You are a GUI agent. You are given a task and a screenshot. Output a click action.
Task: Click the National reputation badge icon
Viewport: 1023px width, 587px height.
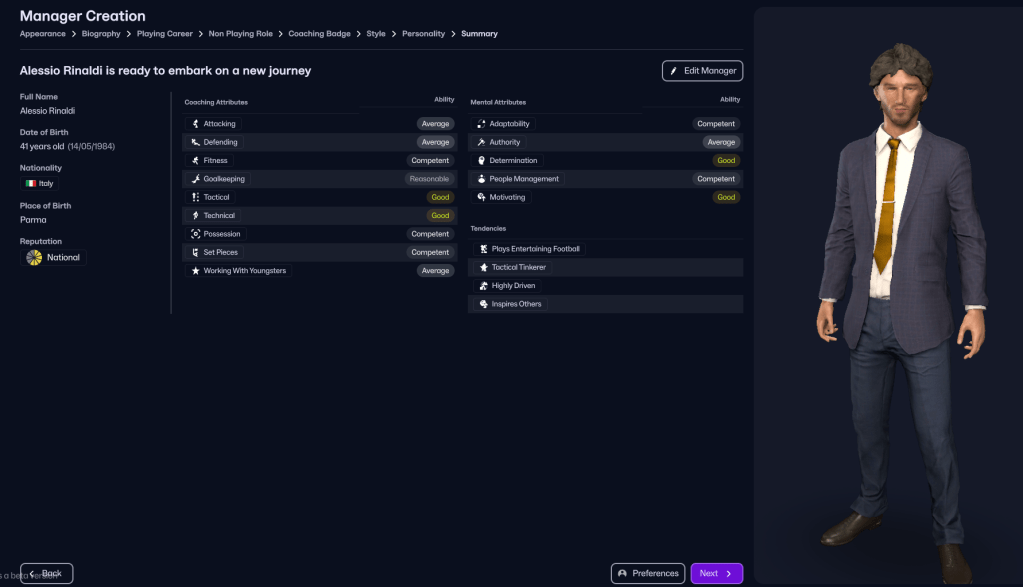pos(34,258)
